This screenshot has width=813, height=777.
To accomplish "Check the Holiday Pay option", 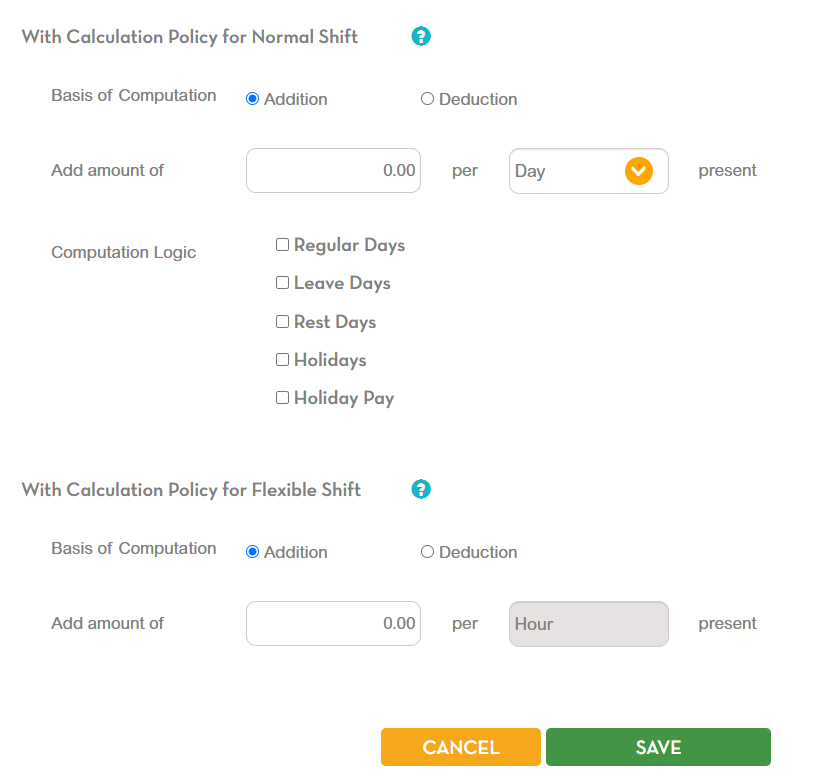I will [x=282, y=398].
